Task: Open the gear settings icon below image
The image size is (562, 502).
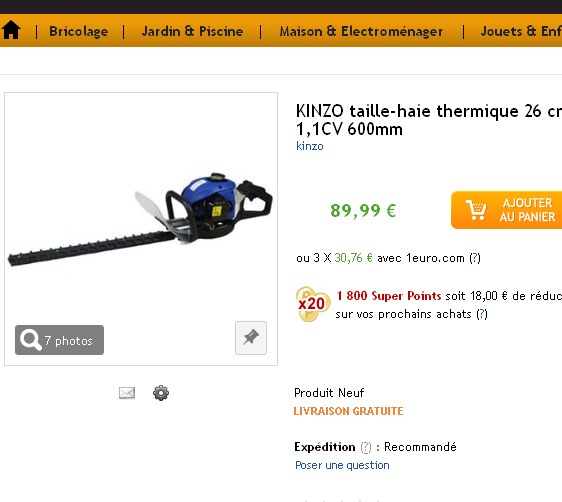Action: tap(161, 393)
